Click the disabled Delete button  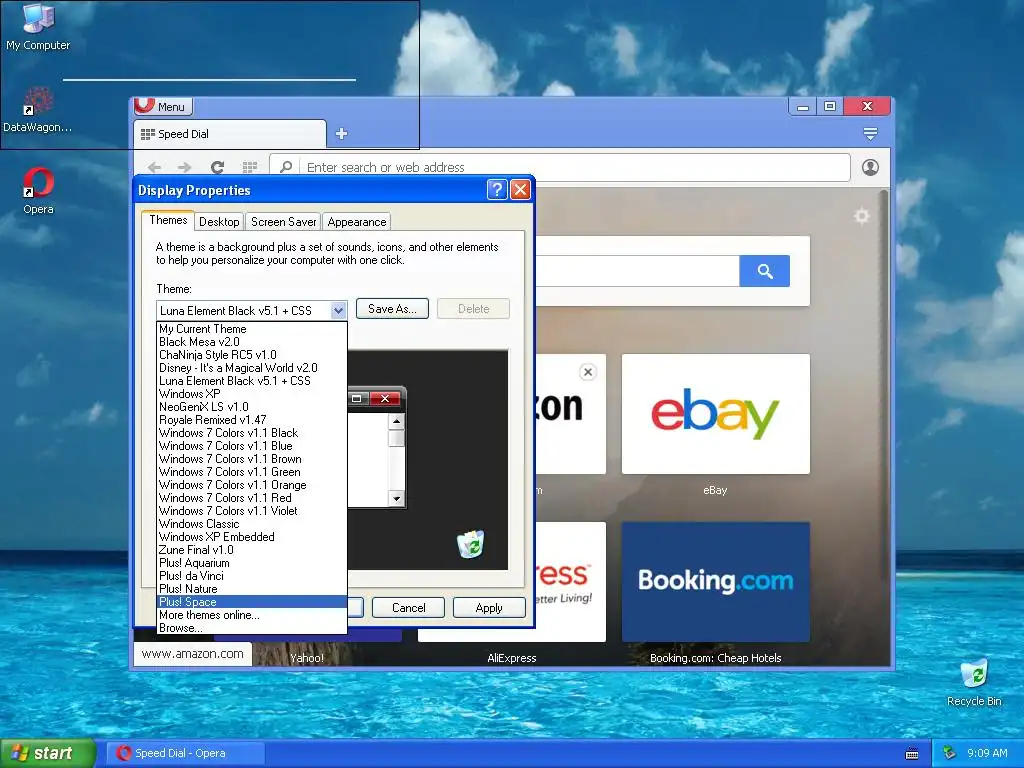(473, 309)
